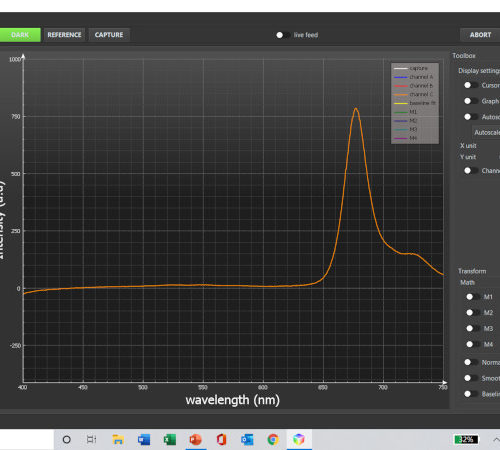Switch to PowerPoint in the taskbar
Image resolution: width=500 pixels, height=450 pixels.
pyautogui.click(x=195, y=440)
